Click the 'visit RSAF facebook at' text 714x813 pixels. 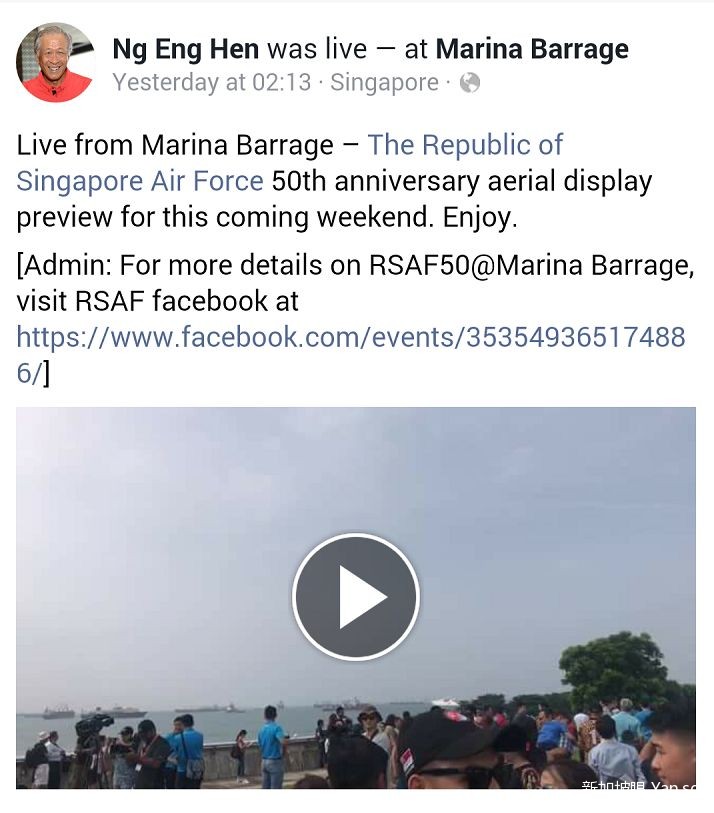(158, 301)
